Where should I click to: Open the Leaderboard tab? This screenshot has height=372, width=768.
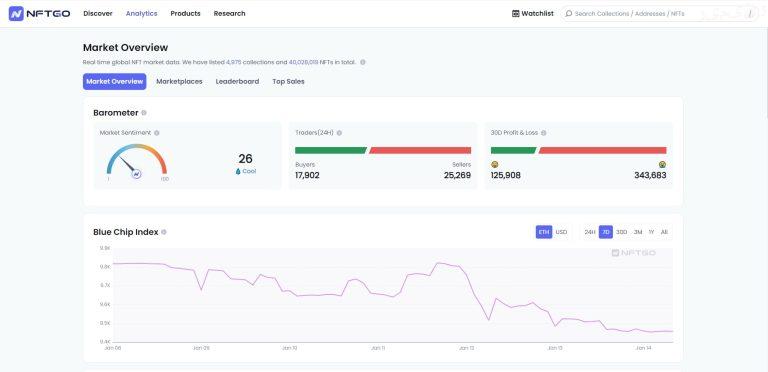point(237,82)
